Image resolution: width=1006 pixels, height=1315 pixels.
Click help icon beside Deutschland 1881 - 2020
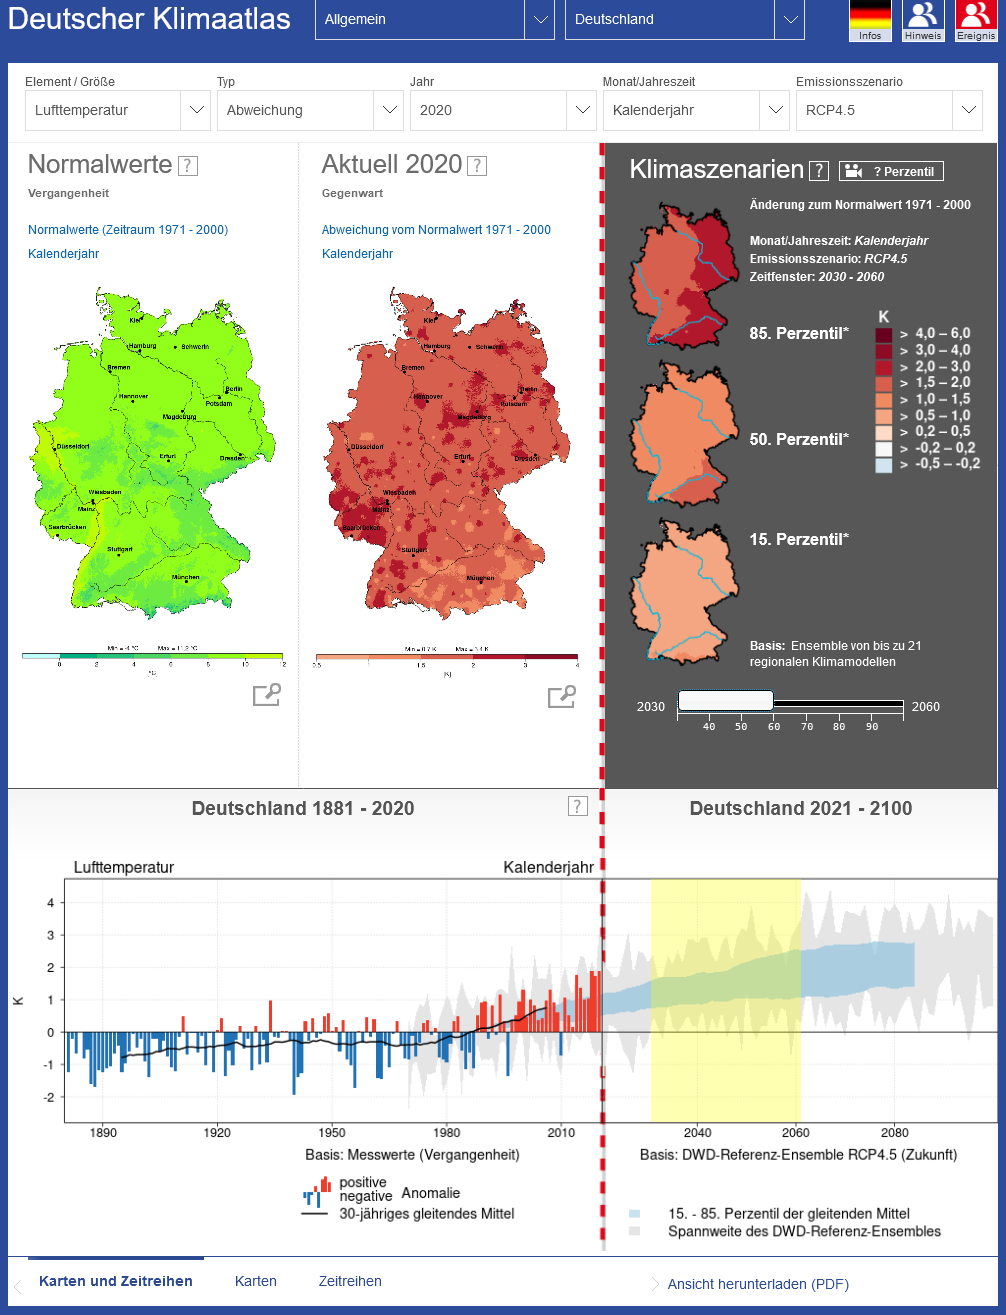[577, 806]
